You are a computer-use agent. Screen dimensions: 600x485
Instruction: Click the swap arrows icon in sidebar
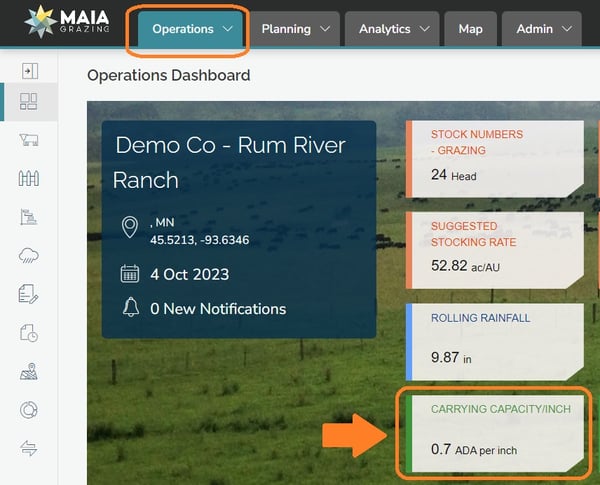[29, 449]
